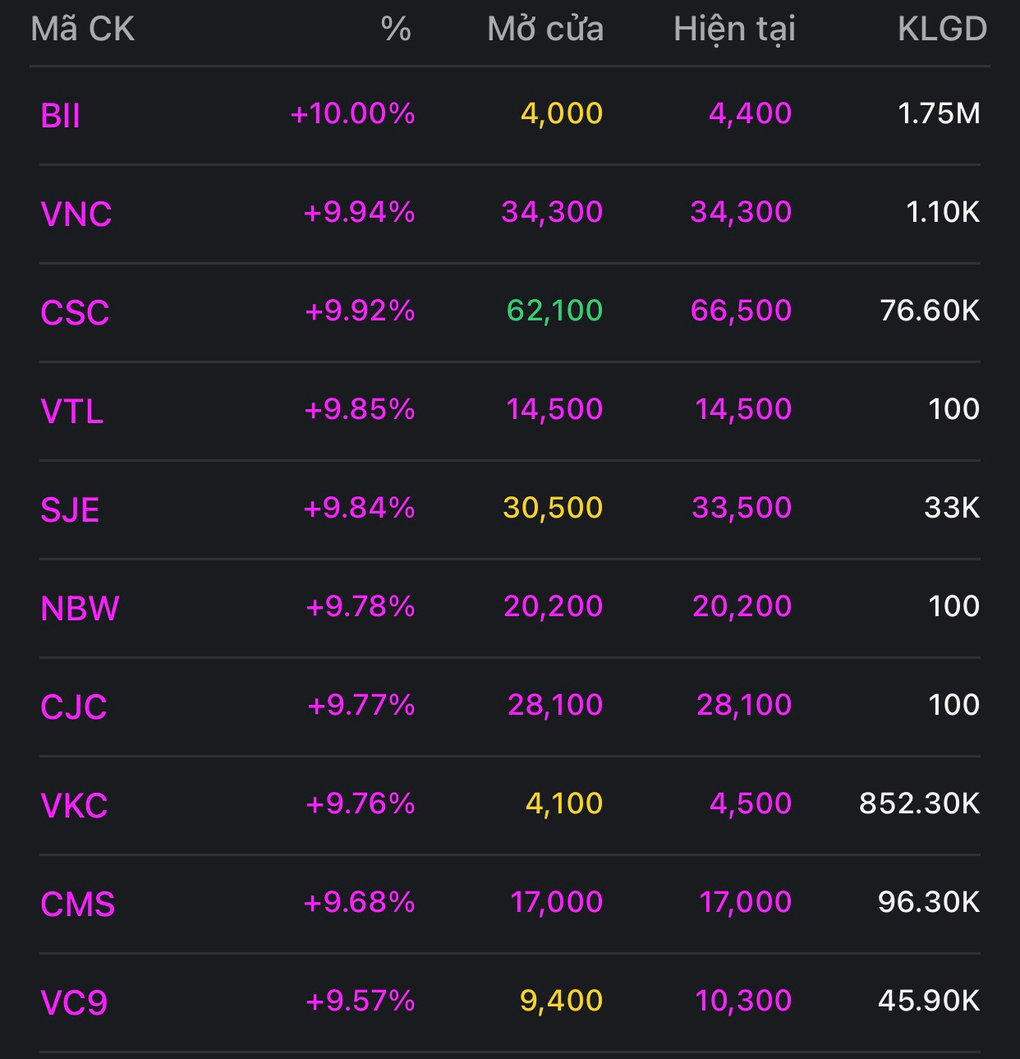Click VKC's volume 852.30K

tap(919, 803)
